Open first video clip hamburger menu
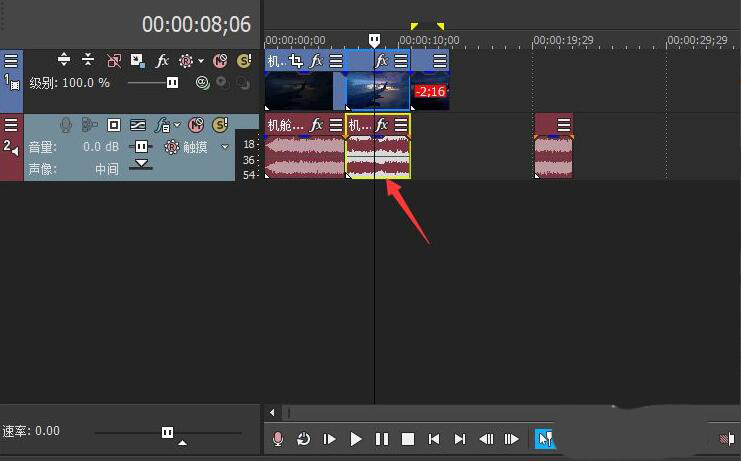 (336, 61)
